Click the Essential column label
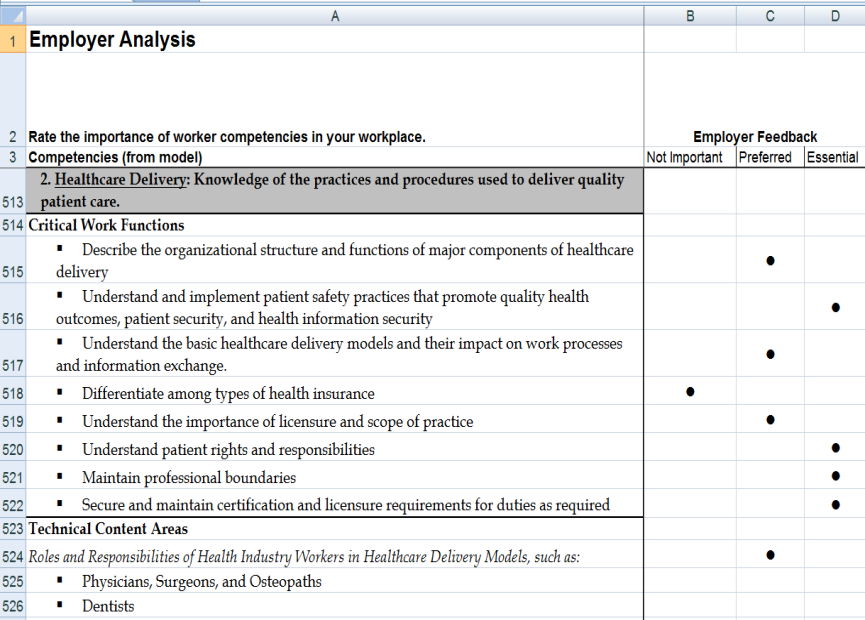Image resolution: width=865 pixels, height=620 pixels. [x=833, y=157]
